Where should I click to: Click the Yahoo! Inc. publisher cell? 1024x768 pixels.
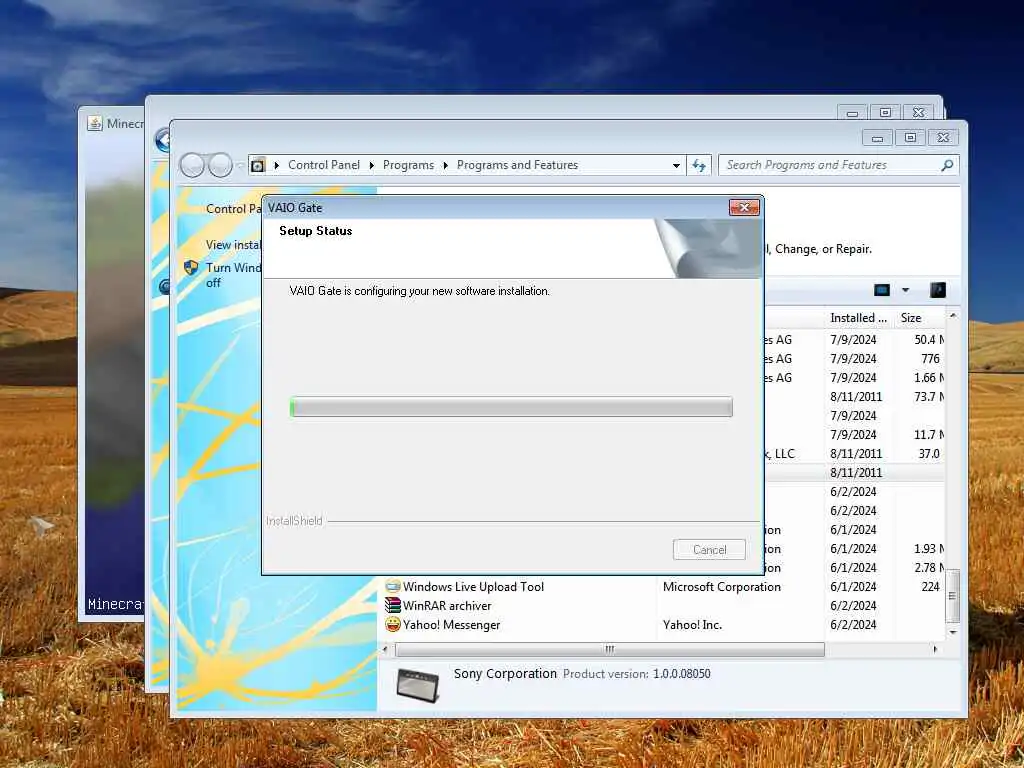(692, 624)
